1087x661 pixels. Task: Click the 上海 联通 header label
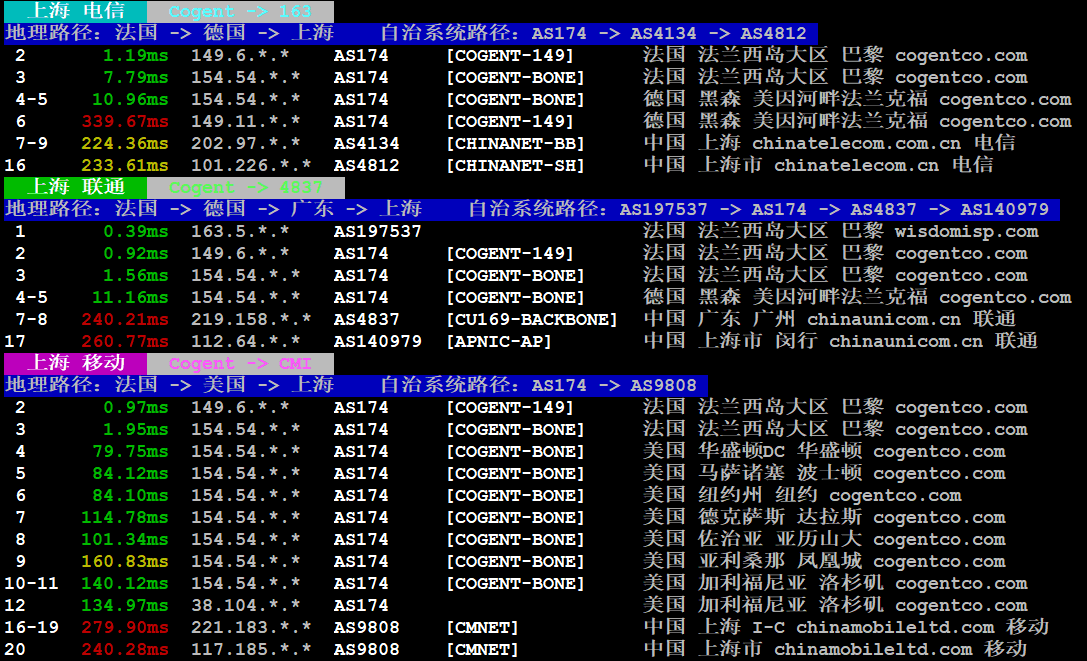click(75, 187)
